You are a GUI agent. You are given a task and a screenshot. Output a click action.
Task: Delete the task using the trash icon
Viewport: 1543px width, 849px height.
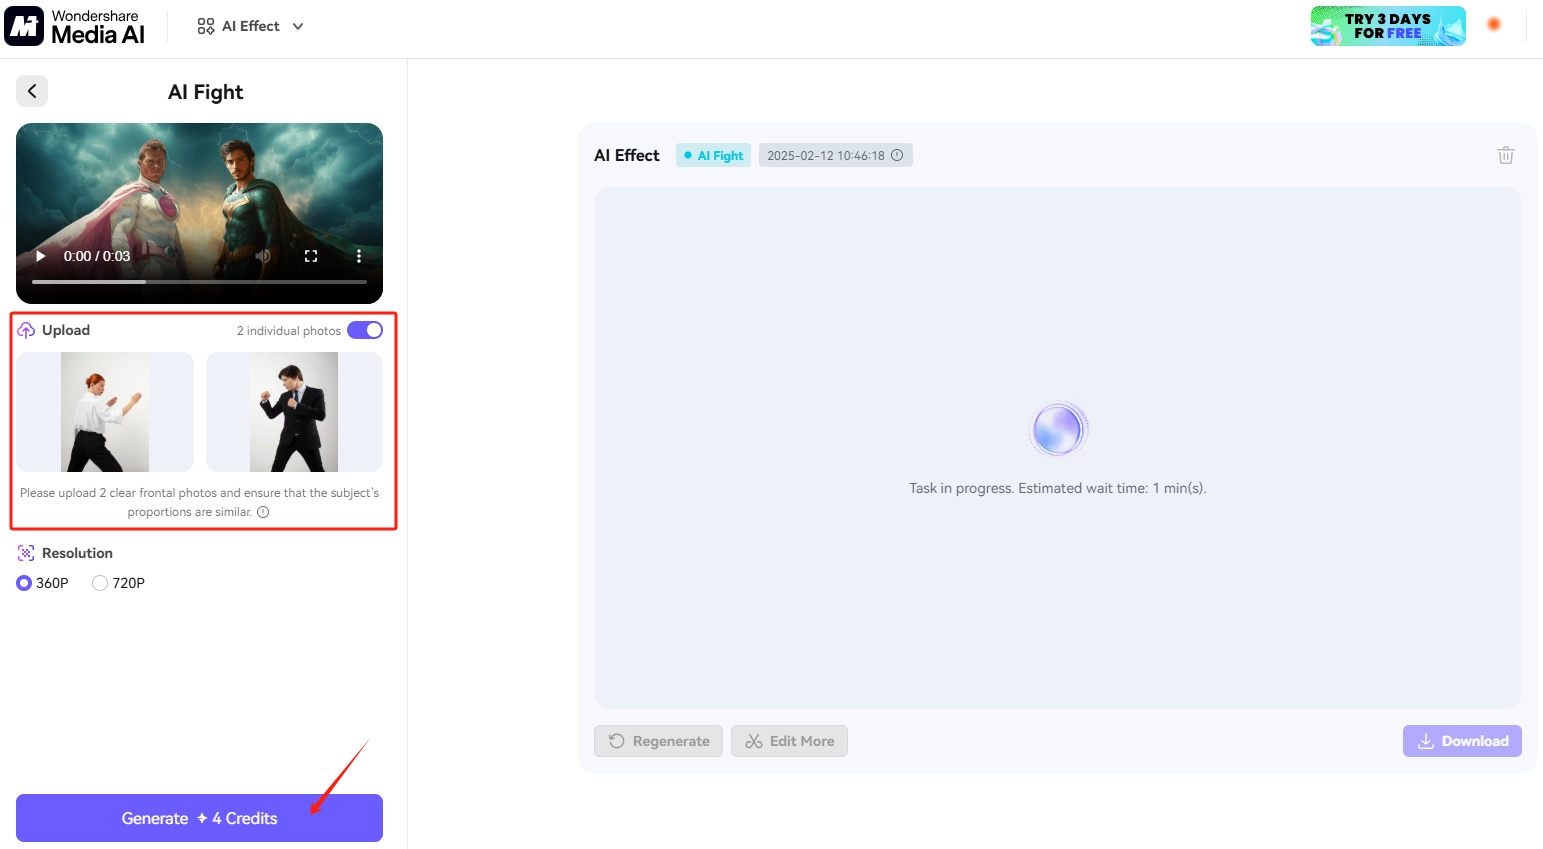tap(1505, 155)
